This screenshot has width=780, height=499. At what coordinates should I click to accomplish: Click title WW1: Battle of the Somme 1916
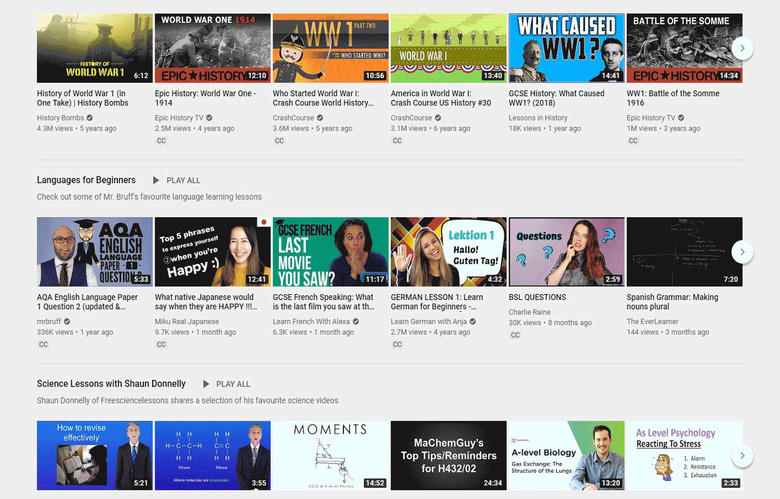673,98
